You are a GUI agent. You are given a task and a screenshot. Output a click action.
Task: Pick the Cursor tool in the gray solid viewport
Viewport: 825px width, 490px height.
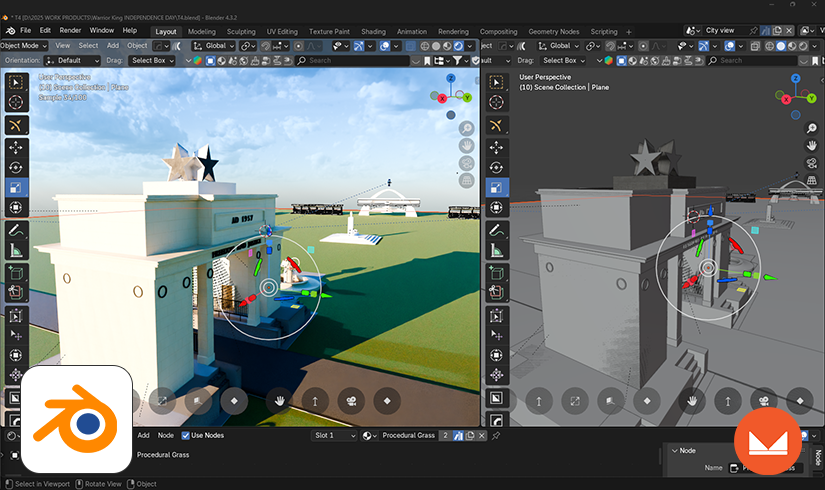pyautogui.click(x=495, y=102)
